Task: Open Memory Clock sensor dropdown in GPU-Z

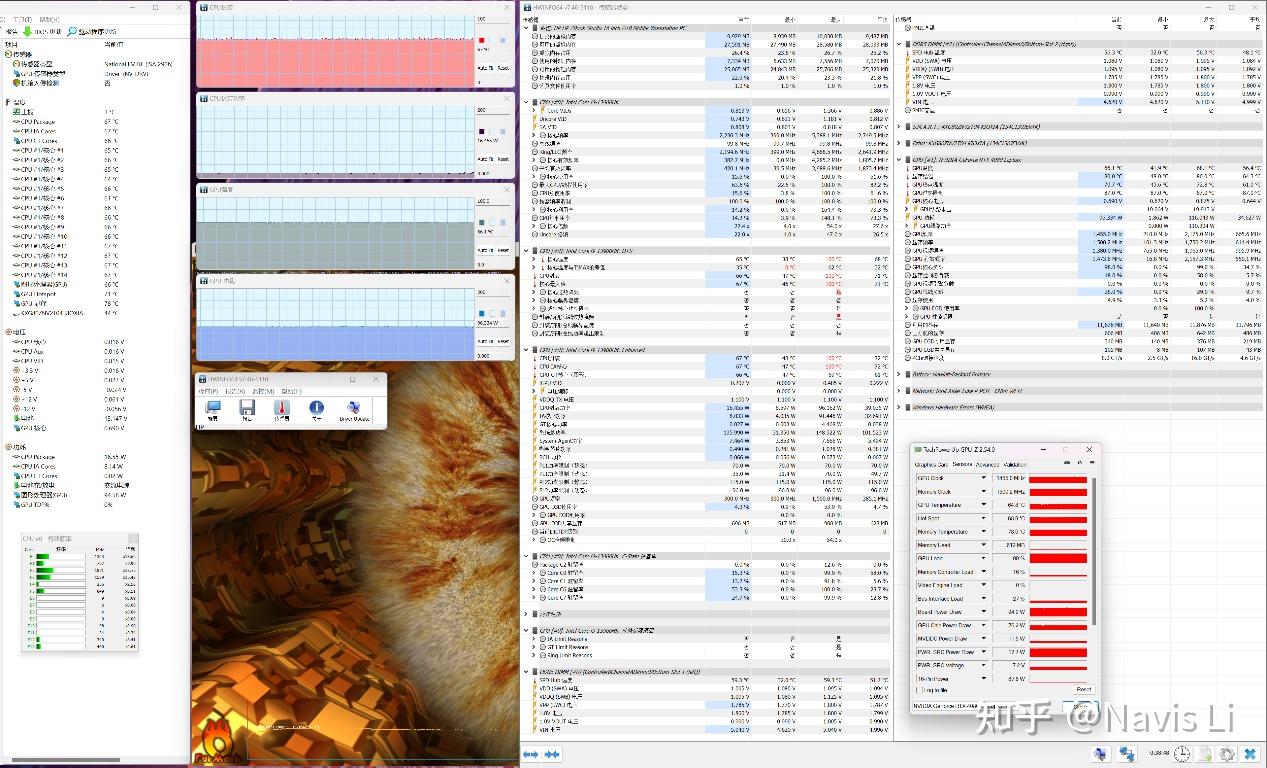Action: tap(983, 492)
